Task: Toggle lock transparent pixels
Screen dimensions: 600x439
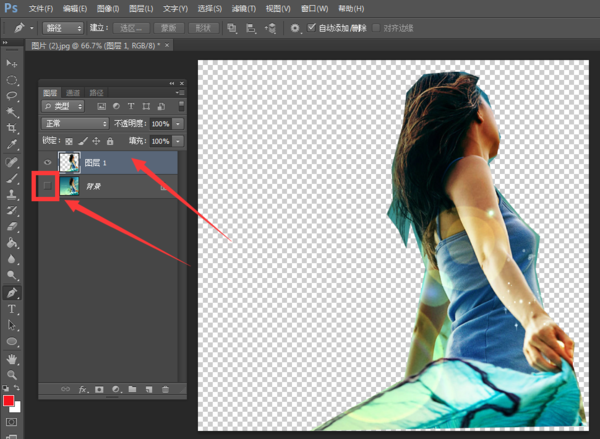Action: pos(69,141)
